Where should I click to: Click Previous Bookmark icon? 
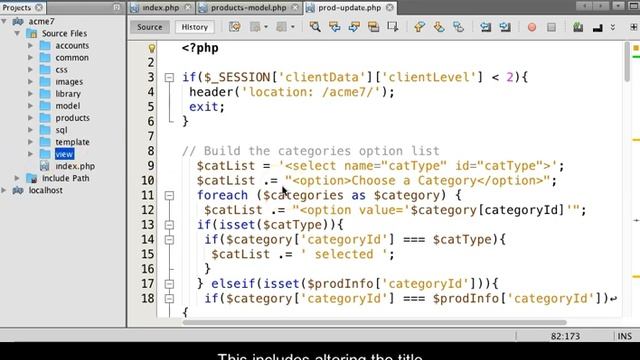[419, 27]
